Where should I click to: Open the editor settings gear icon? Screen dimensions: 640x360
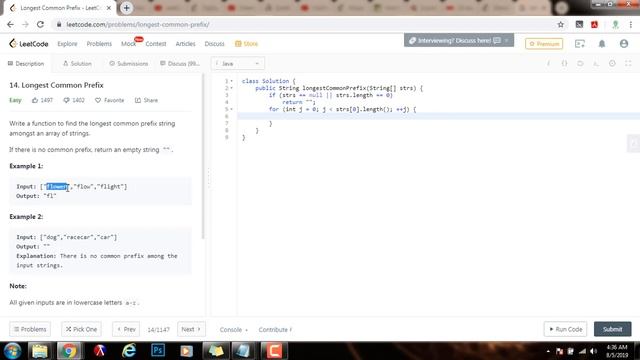pyautogui.click(x=612, y=63)
